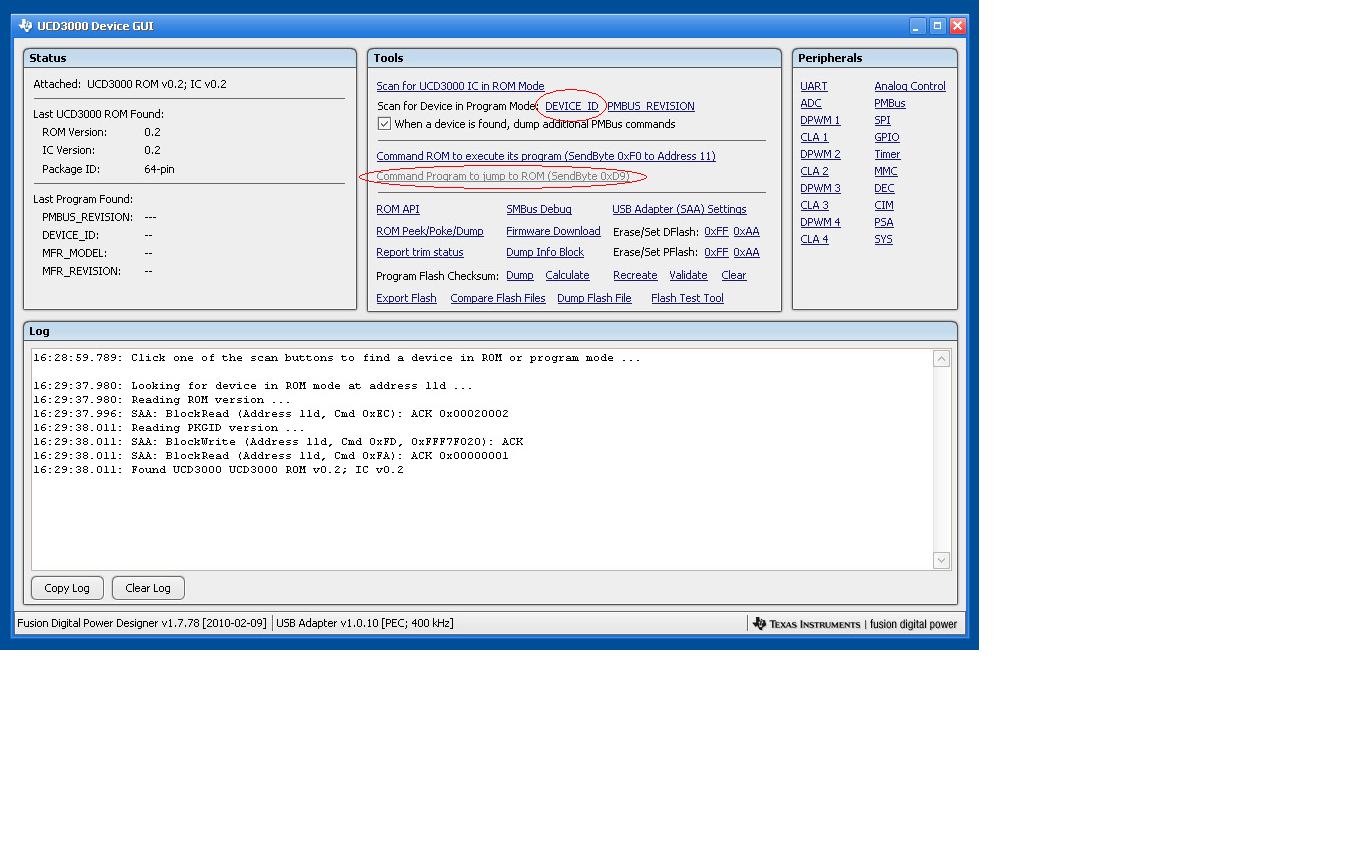Open USB Adapter (SAA) Settings

coord(679,209)
